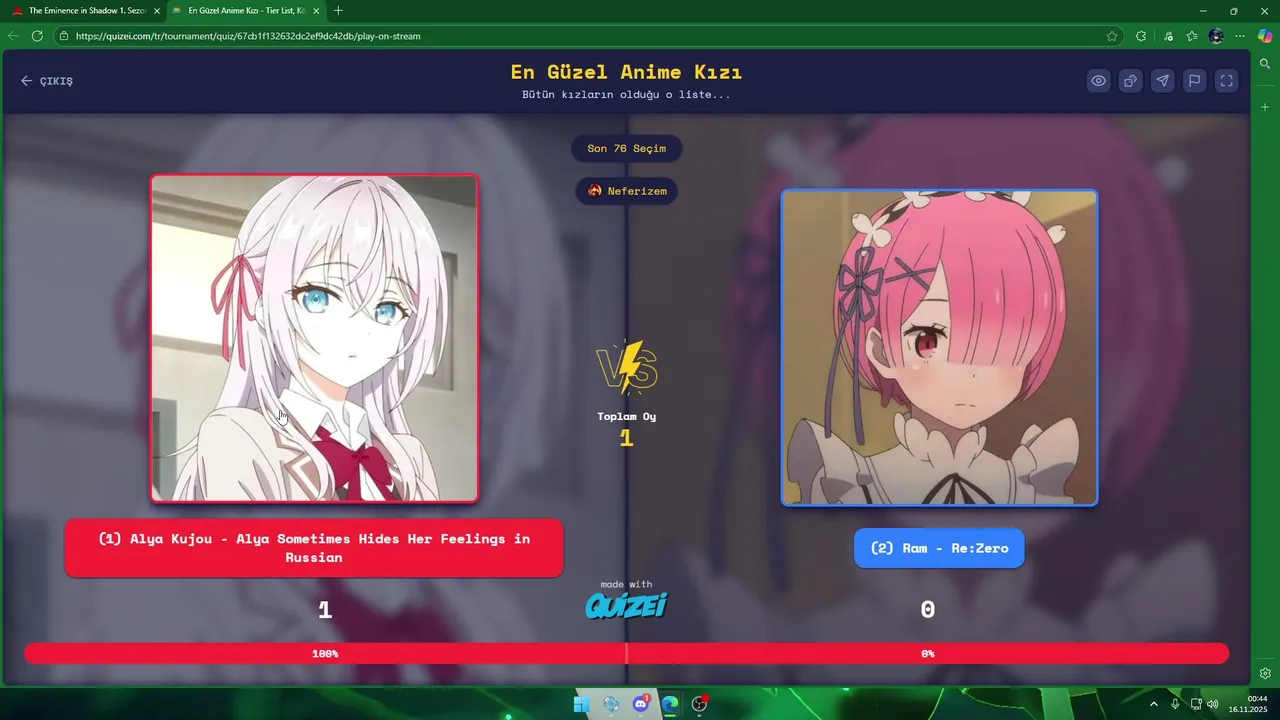Open the Copilot sidebar icon
1280x720 pixels.
click(x=1265, y=36)
